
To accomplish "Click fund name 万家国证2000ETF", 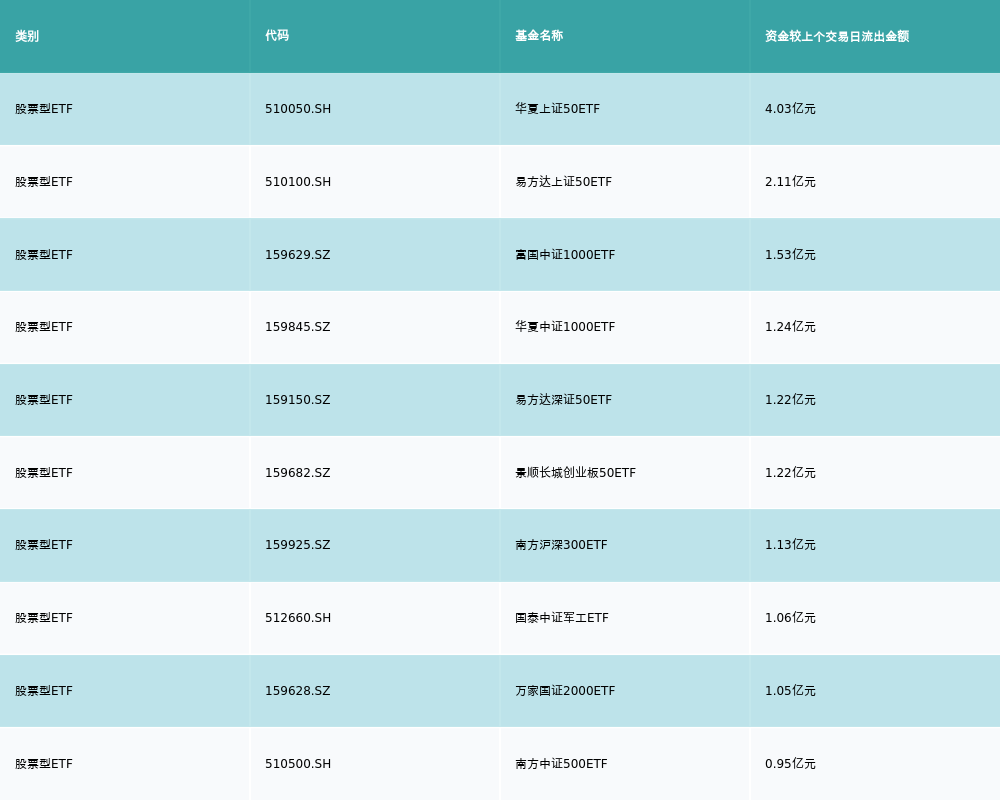I will click(565, 691).
